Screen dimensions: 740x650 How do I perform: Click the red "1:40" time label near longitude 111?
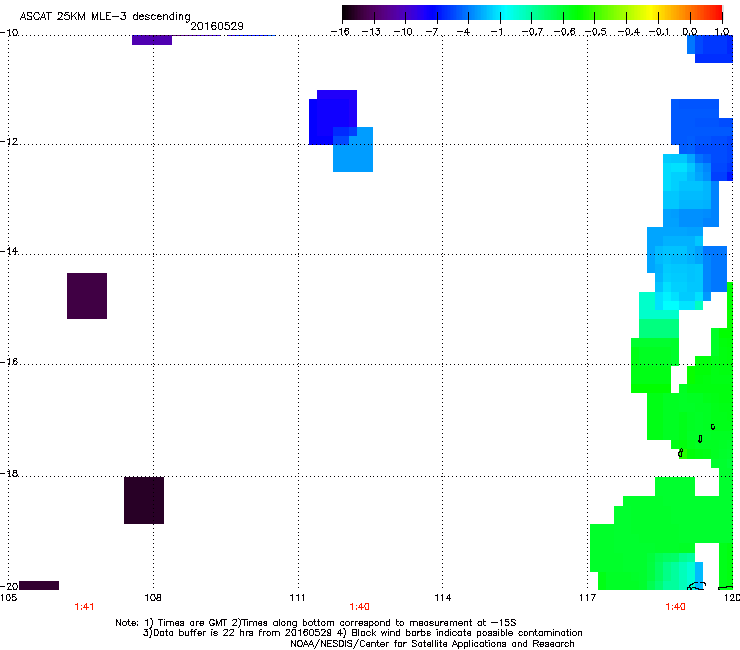(x=360, y=607)
